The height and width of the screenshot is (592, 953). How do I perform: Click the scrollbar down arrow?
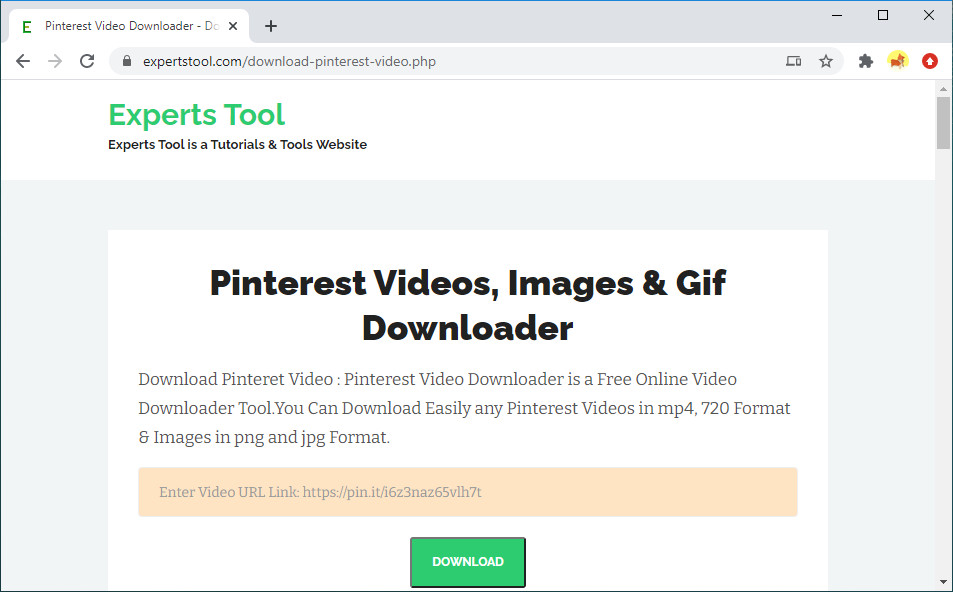coord(943,582)
